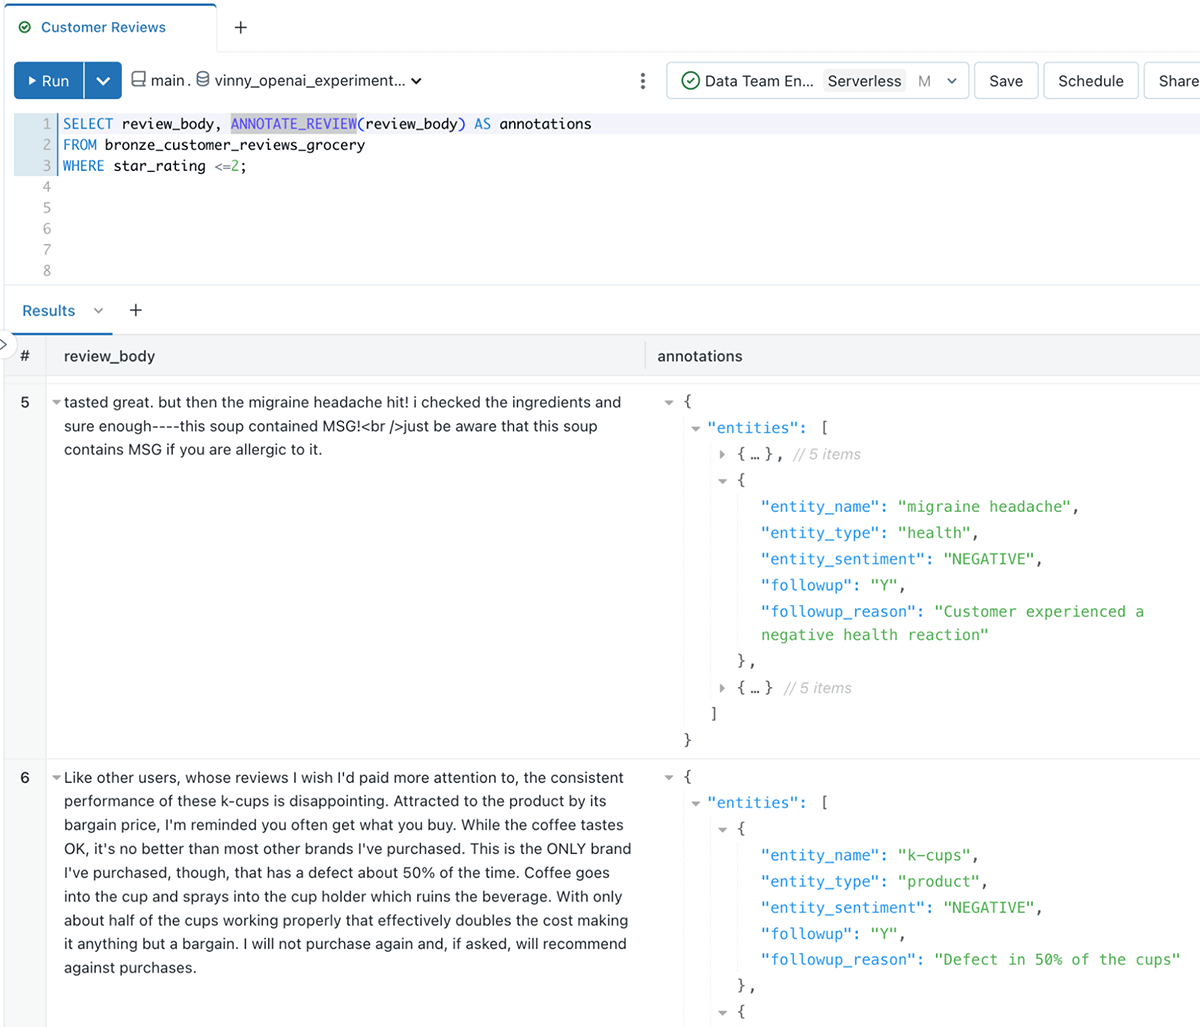Viewport: 1200px width, 1027px height.
Task: Add a visualization with plus icon beside Results
Action: click(136, 311)
